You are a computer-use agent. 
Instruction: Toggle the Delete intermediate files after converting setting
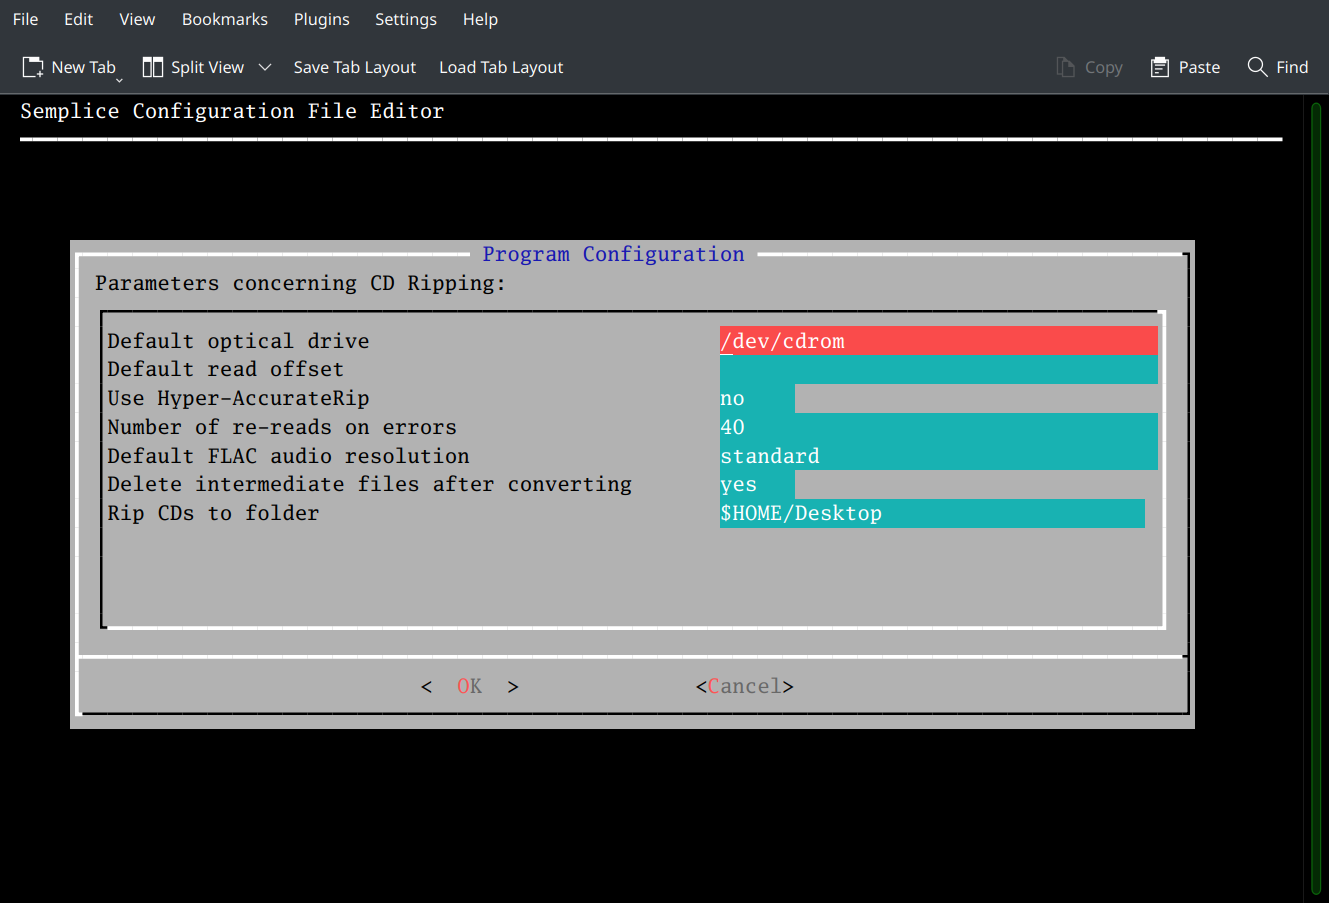click(x=755, y=483)
